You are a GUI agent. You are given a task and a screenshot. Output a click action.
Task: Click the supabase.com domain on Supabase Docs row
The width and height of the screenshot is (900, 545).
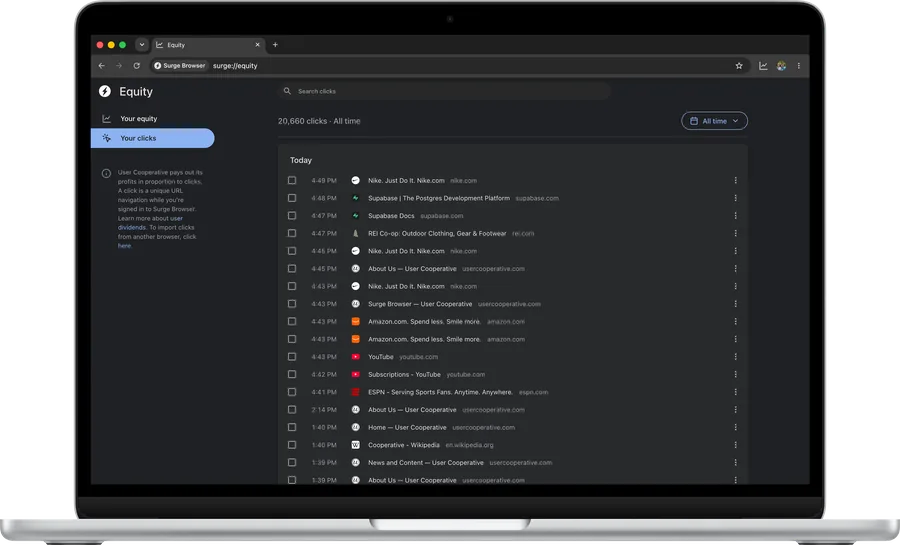[441, 216]
